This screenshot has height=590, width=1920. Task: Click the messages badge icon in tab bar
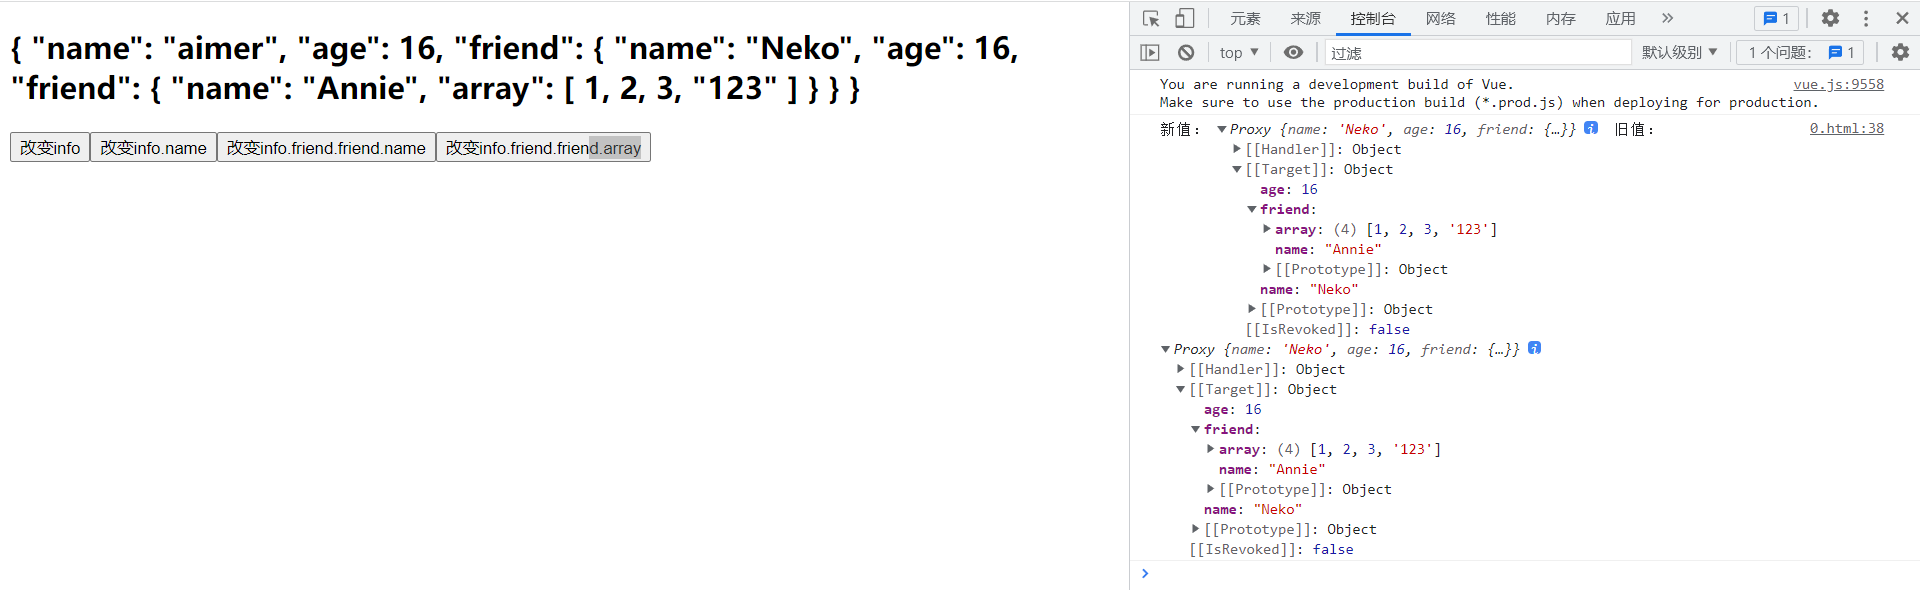point(1776,19)
